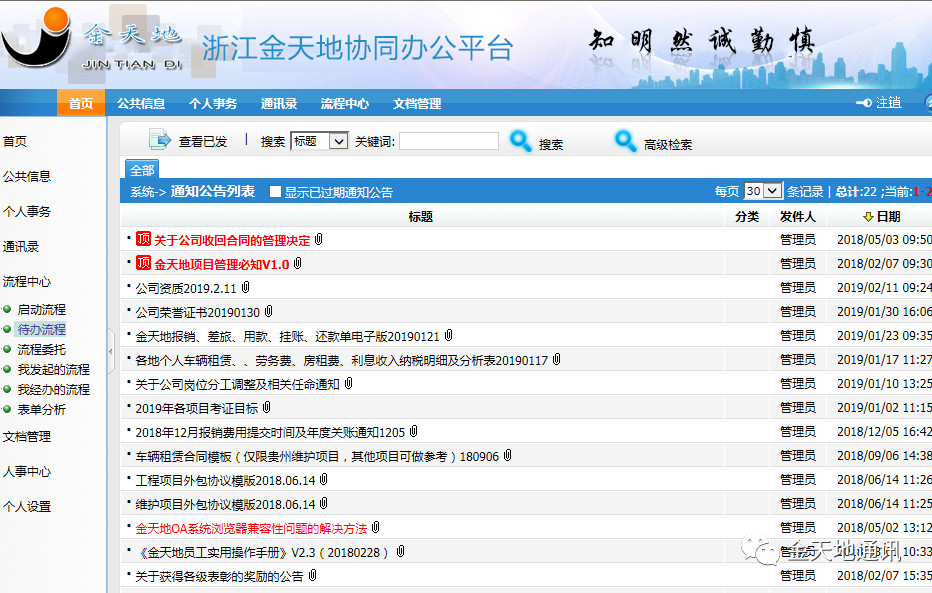The image size is (932, 593).
Task: Expand 公共信息 in the sidebar
Action: 27,176
